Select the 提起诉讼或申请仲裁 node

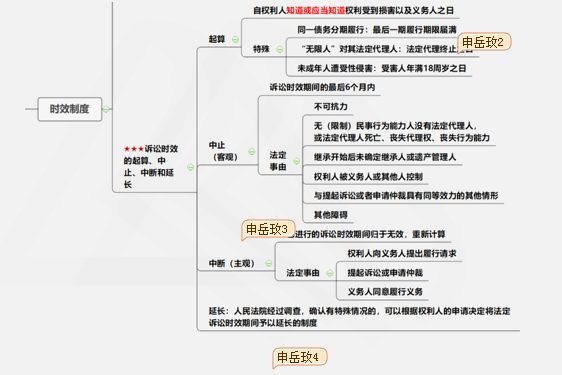click(385, 273)
